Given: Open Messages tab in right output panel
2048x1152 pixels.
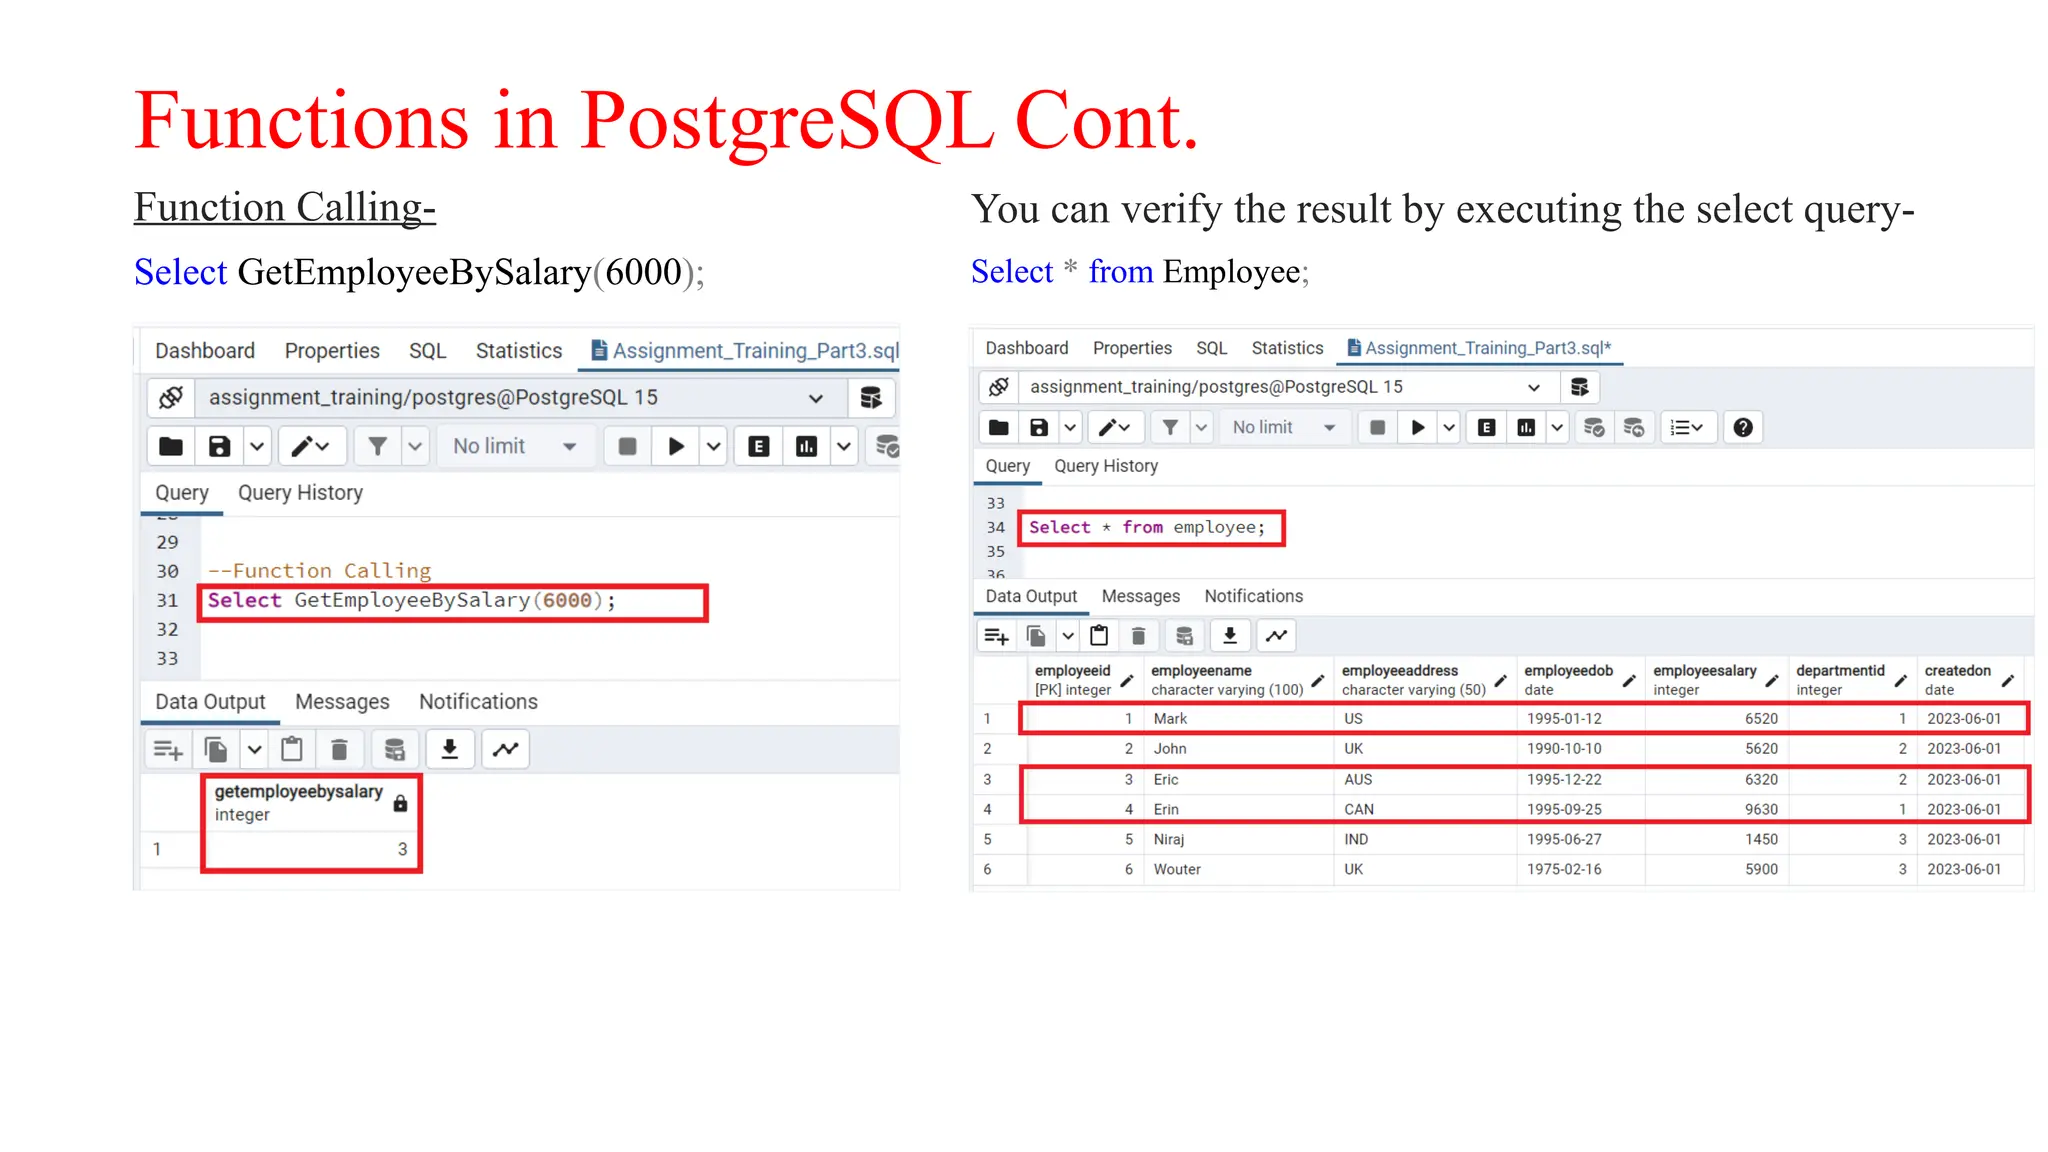Looking at the screenshot, I should [1141, 596].
